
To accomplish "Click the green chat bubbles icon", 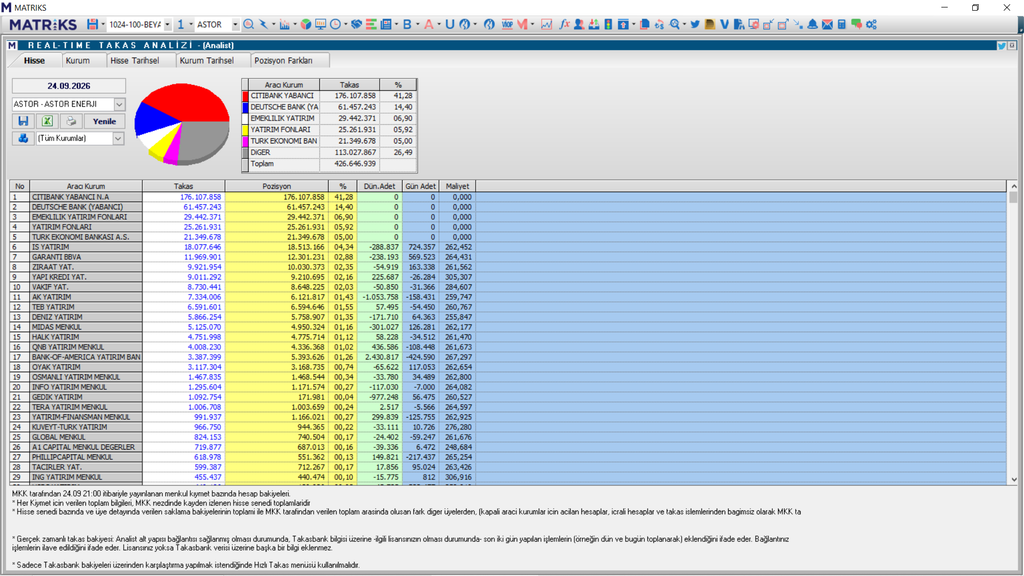I will [x=856, y=24].
